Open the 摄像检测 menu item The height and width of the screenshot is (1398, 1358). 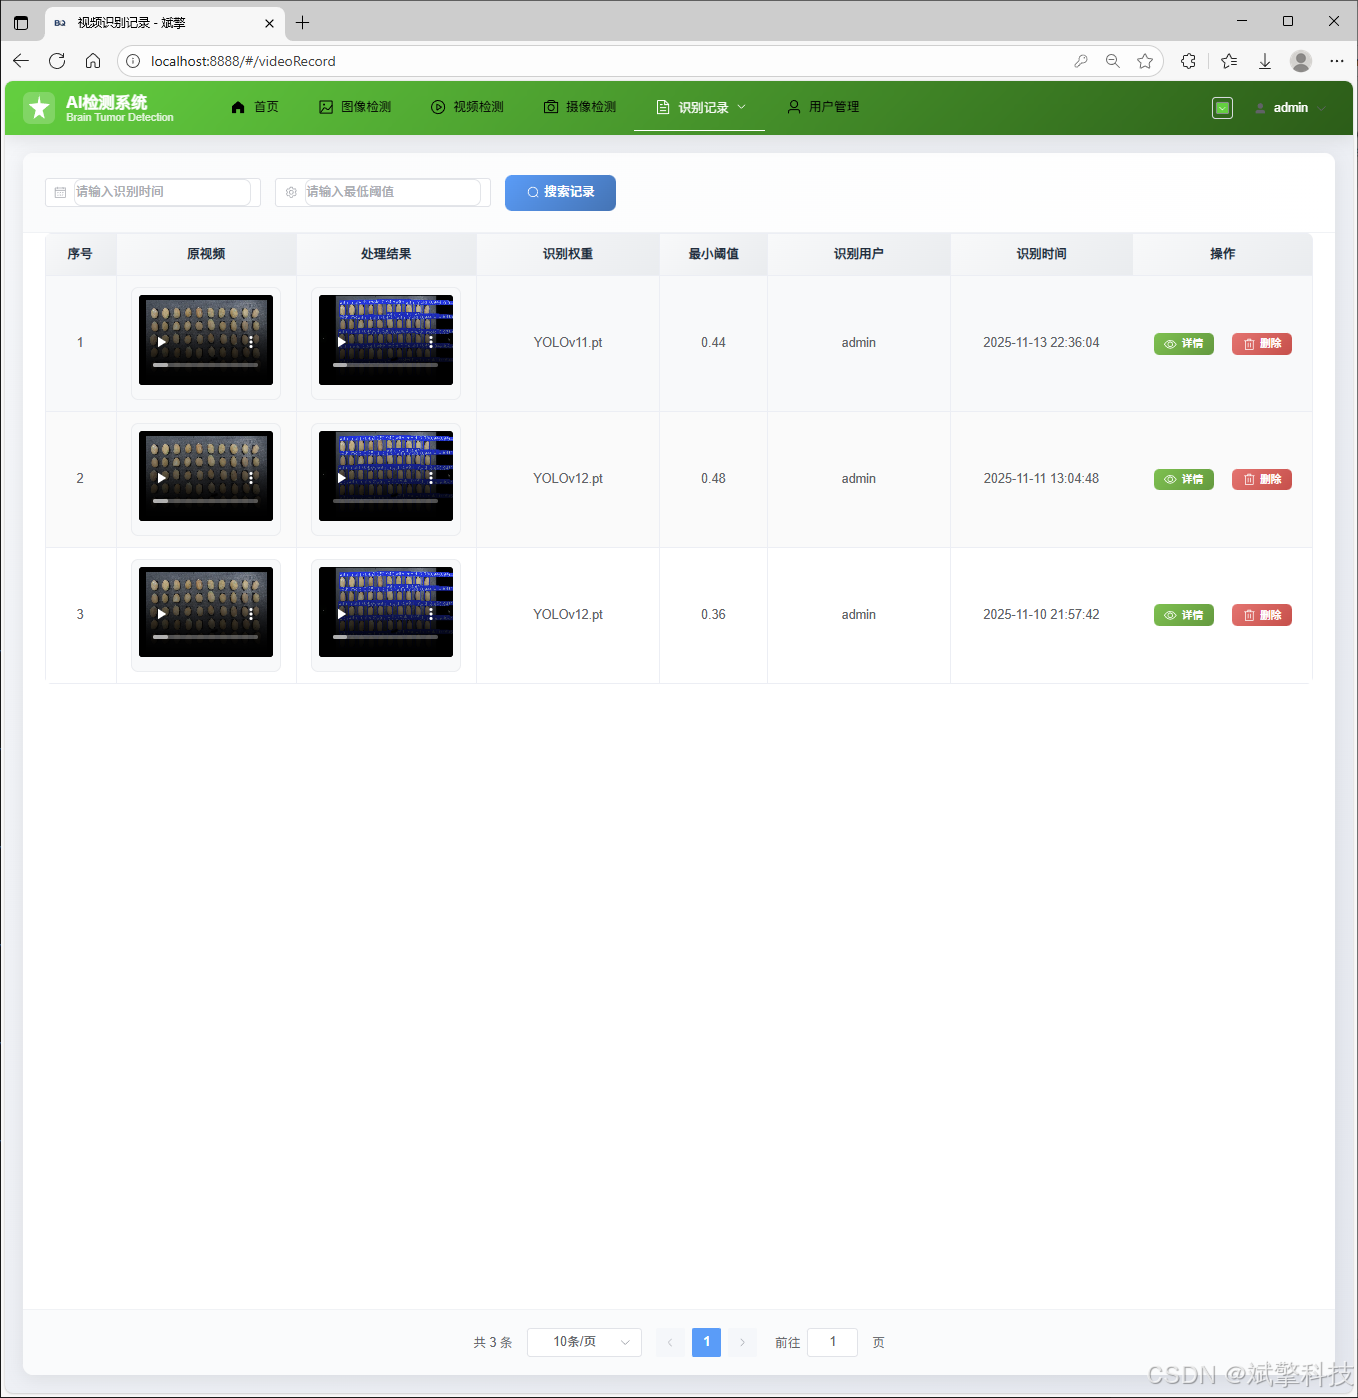point(580,107)
